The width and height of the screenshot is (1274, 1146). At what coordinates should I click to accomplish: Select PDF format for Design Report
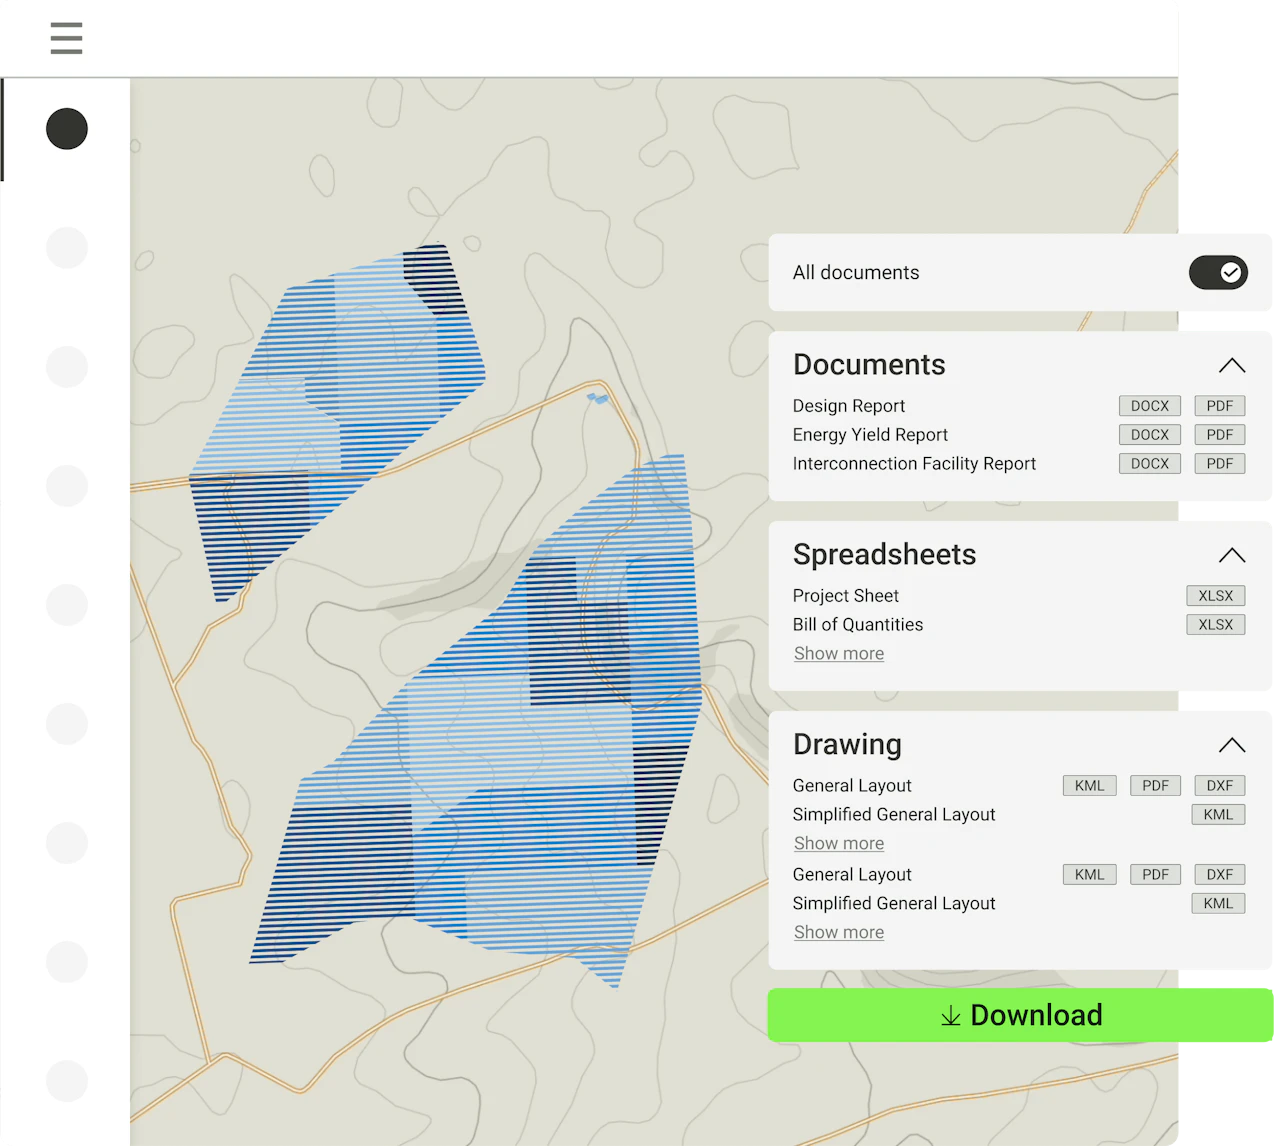1220,406
